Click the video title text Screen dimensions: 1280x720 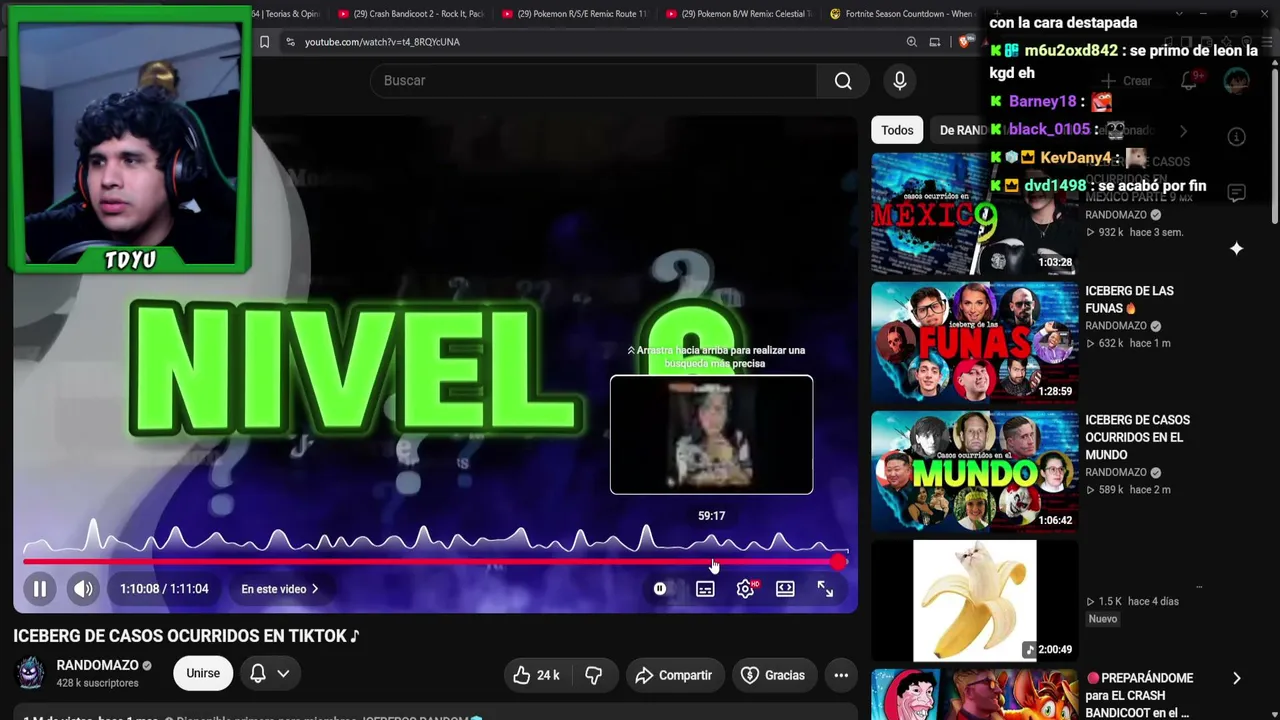(x=186, y=636)
